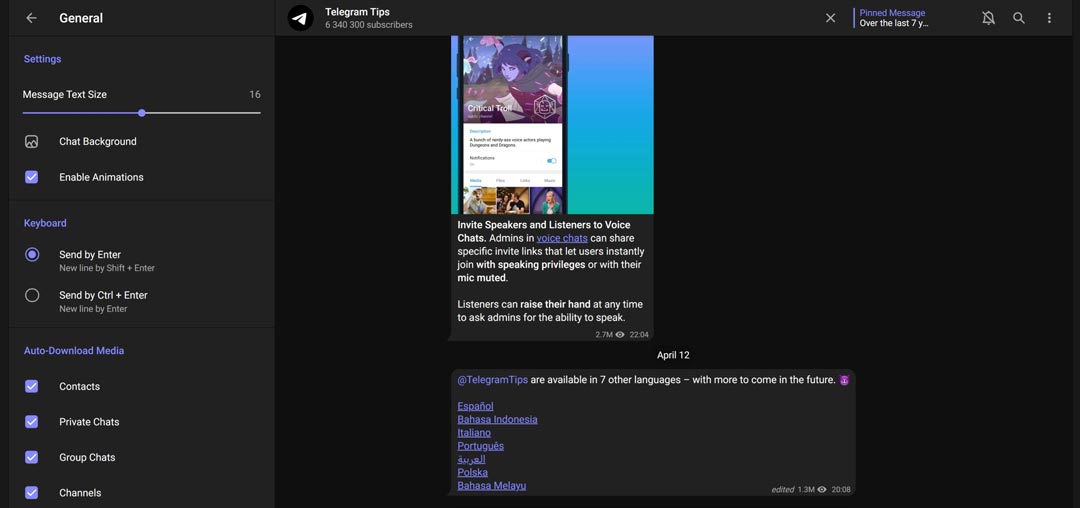The image size is (1080, 508).
Task: Click the 1.3M views eye icon
Action: tap(822, 489)
